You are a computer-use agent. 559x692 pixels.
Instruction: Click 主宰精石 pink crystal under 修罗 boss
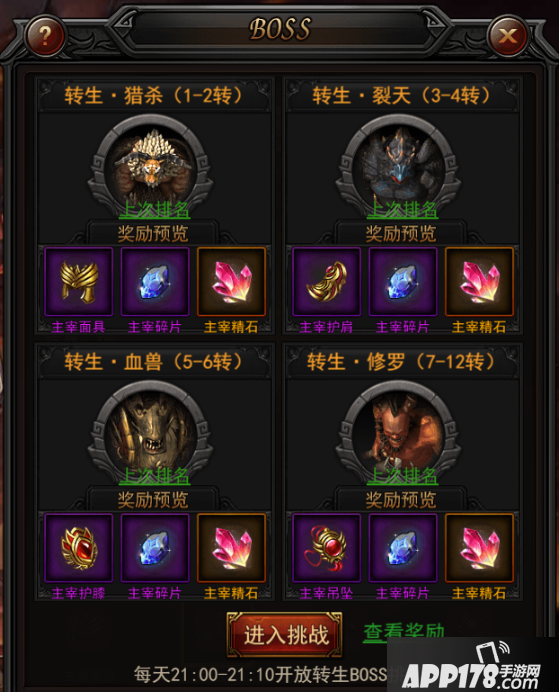click(x=479, y=548)
